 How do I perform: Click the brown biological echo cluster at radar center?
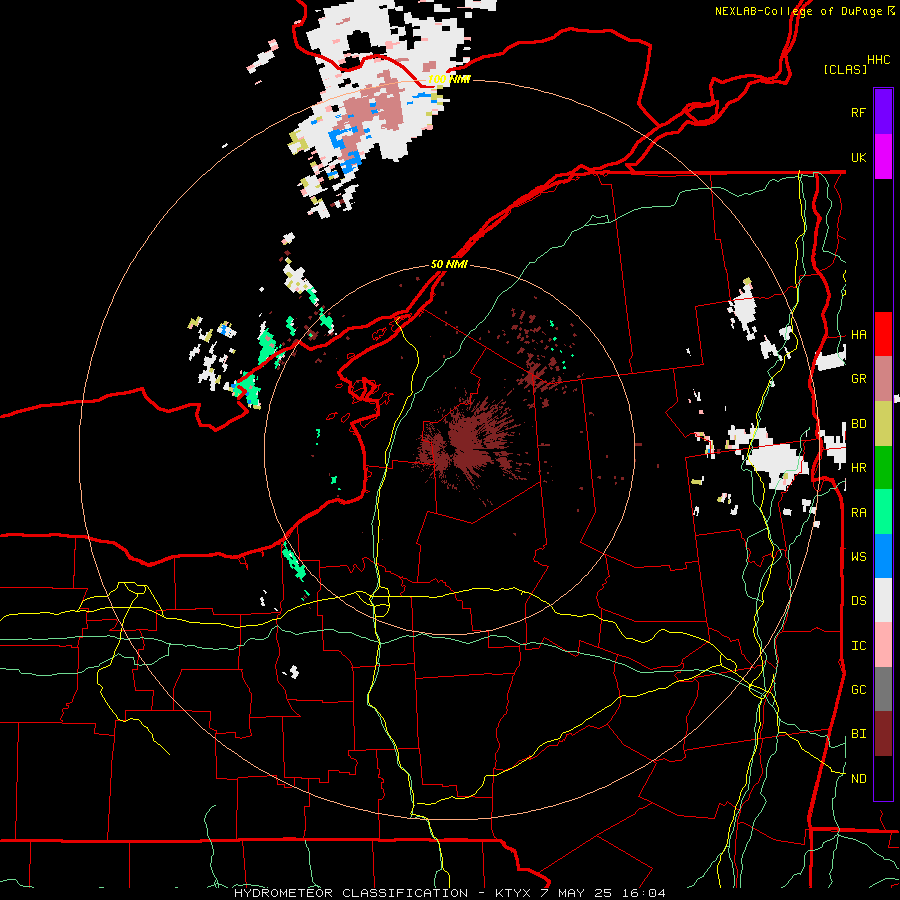point(471,442)
